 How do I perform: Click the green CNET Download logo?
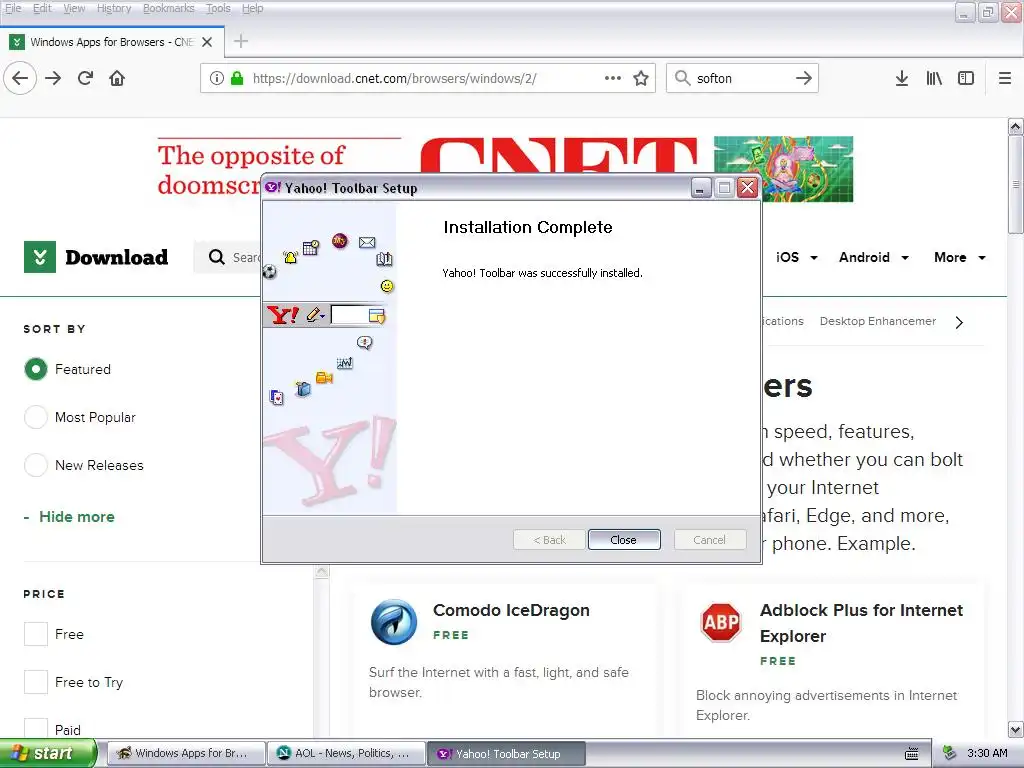coord(40,257)
